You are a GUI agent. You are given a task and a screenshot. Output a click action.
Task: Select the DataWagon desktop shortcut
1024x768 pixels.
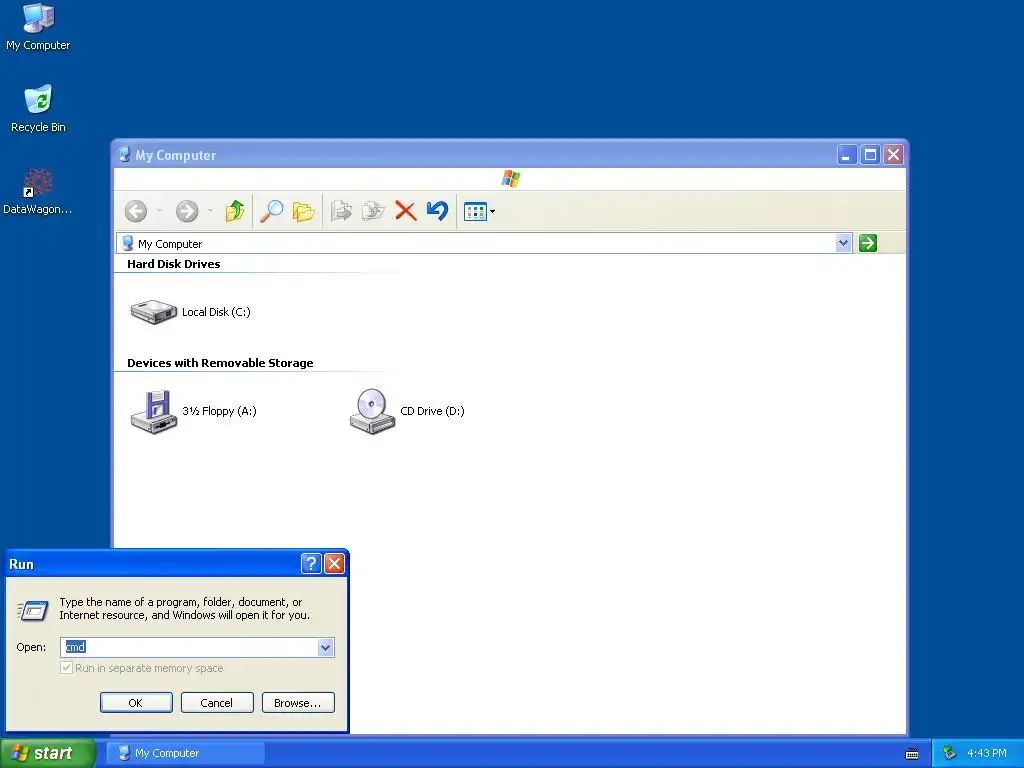coord(37,191)
